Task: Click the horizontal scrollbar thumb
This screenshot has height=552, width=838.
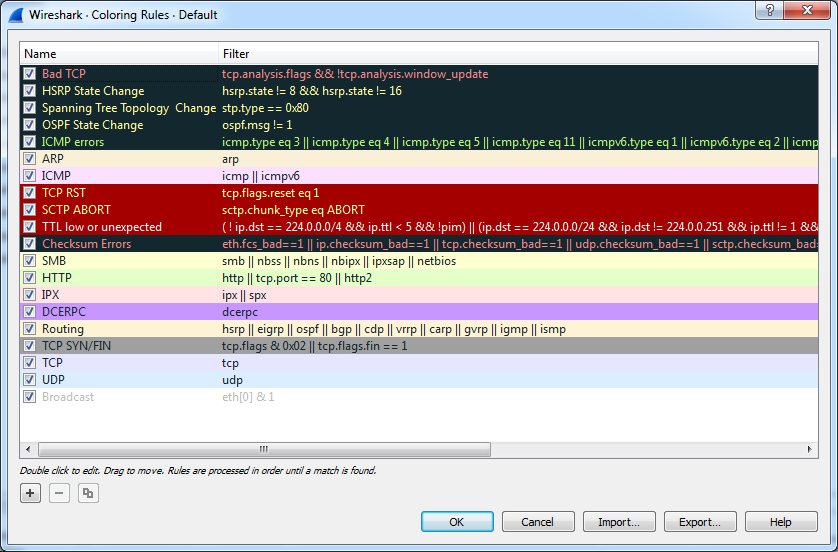Action: coord(264,449)
